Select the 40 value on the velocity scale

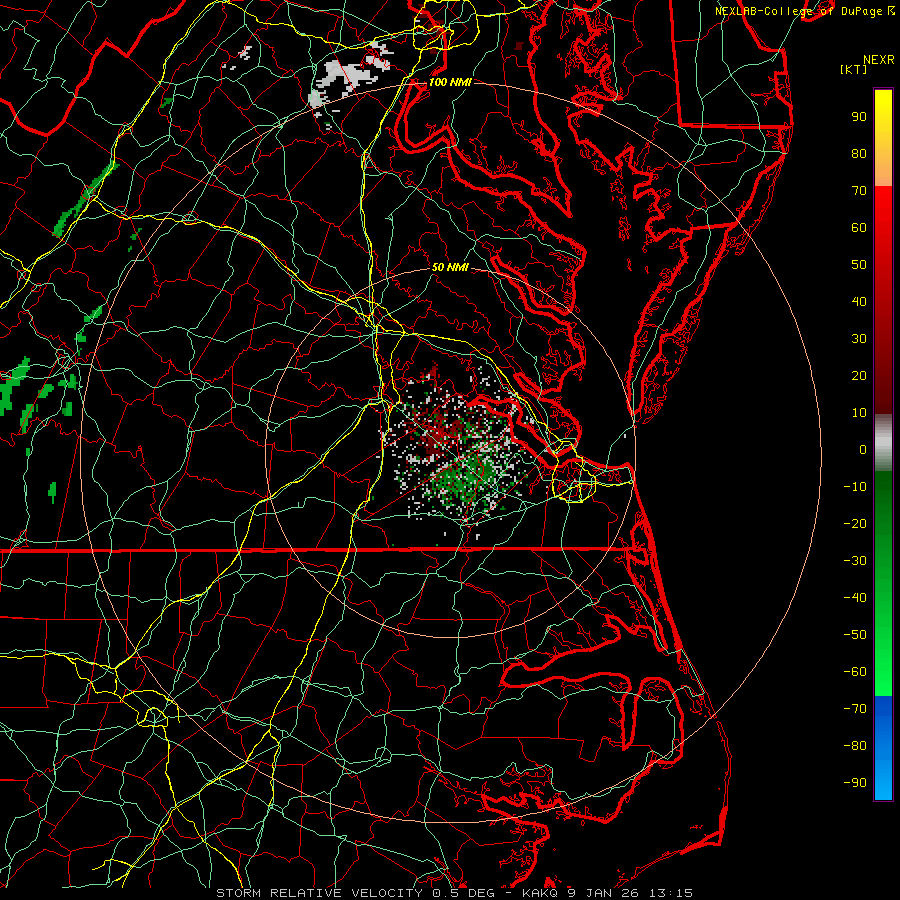pos(859,302)
